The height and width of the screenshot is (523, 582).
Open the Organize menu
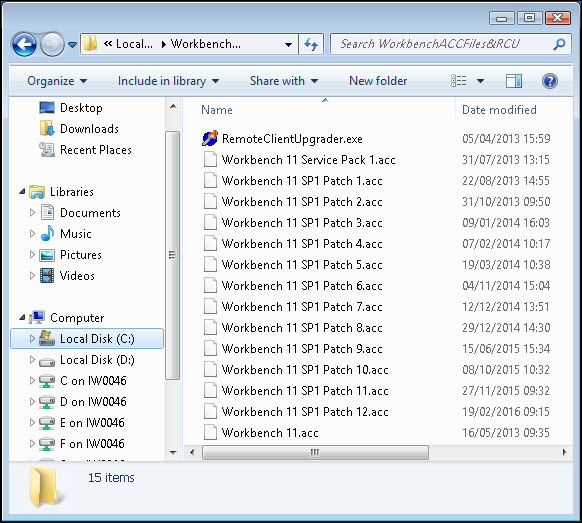coord(57,81)
